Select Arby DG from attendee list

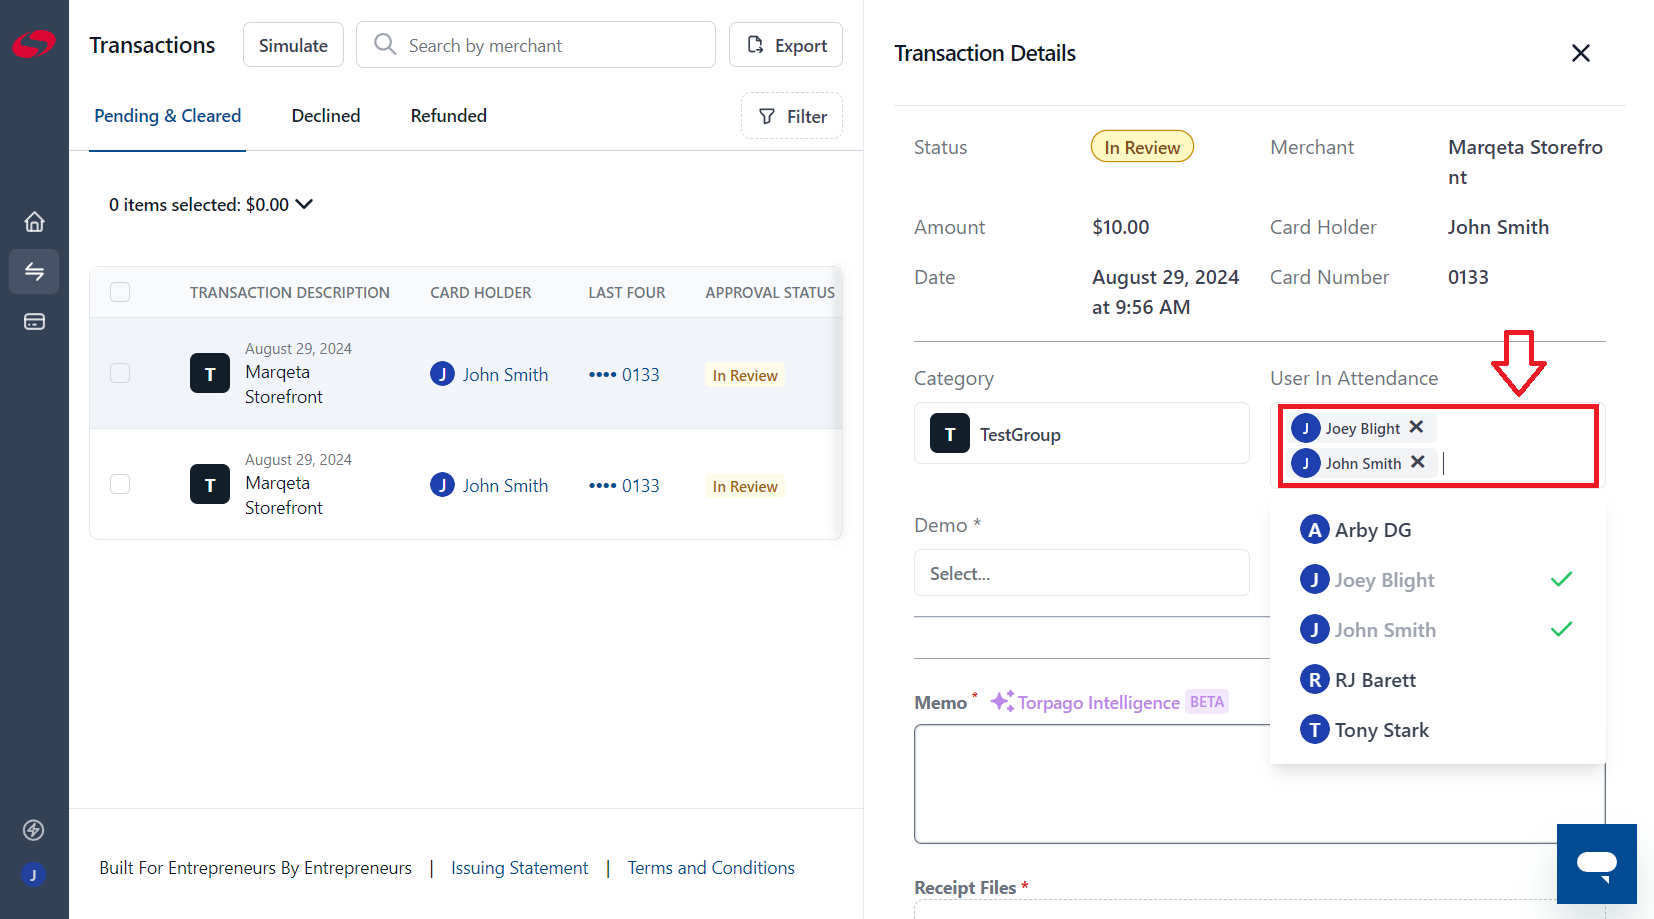[x=1437, y=530]
